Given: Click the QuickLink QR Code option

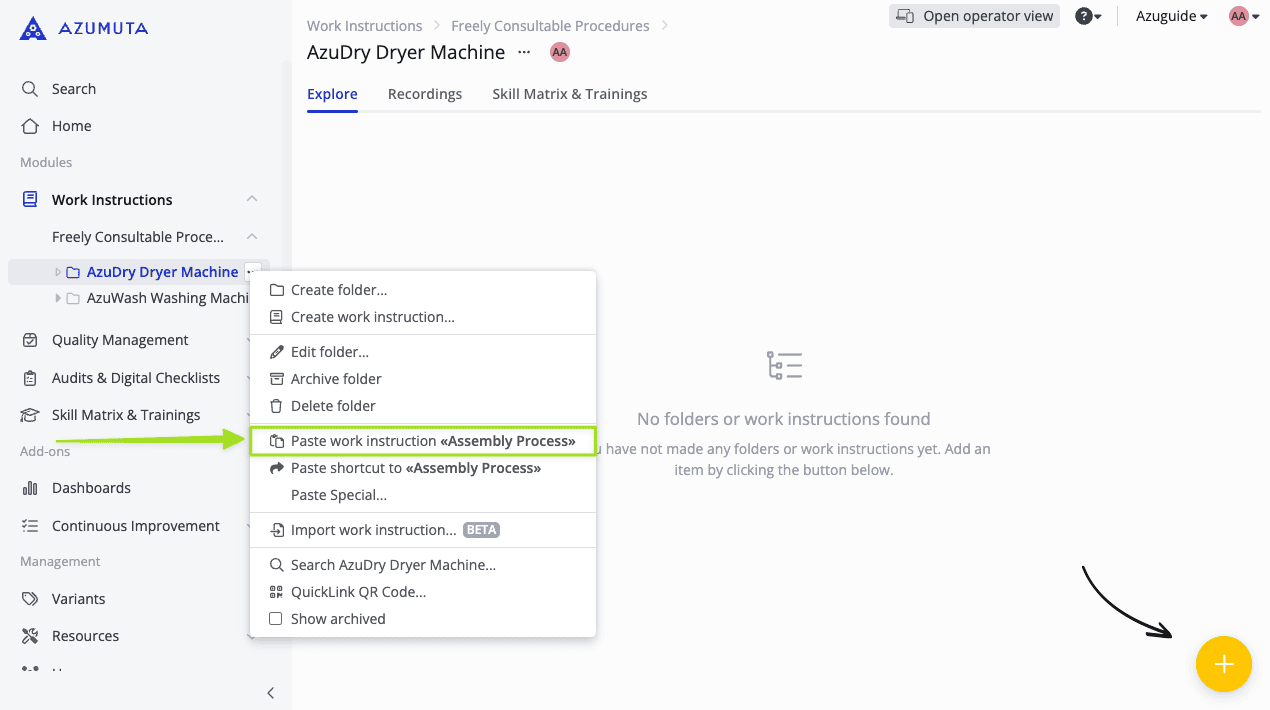Looking at the screenshot, I should [358, 592].
